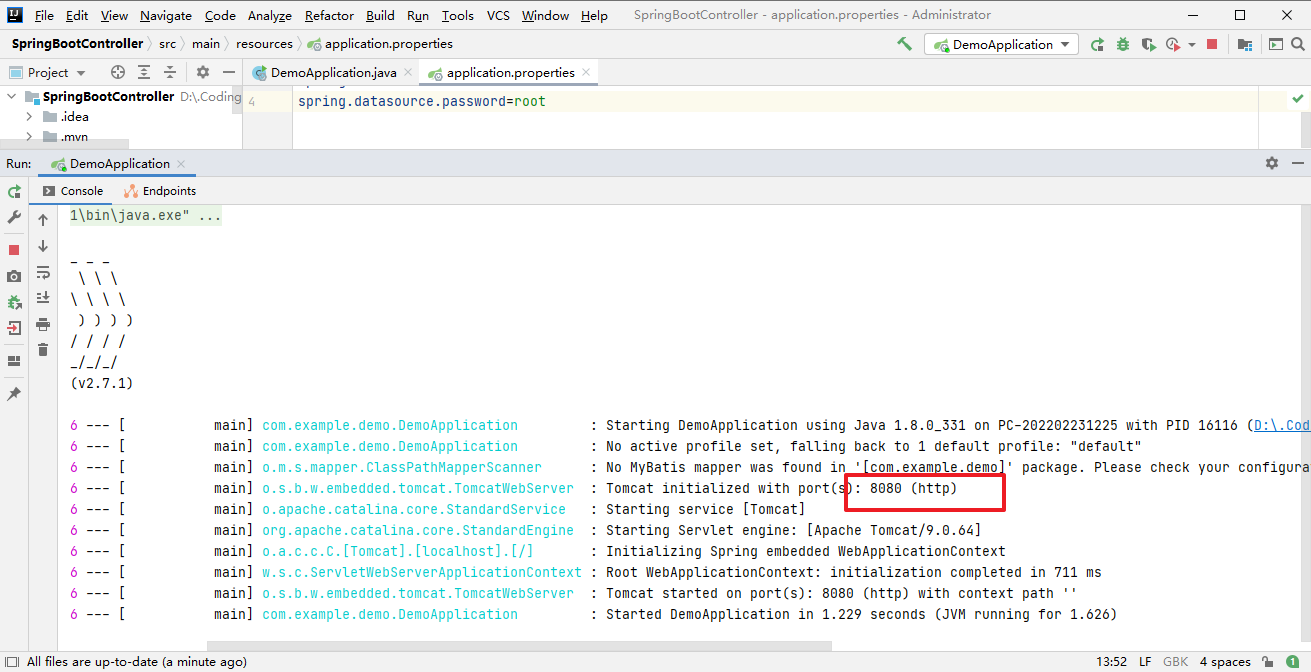Rerun DemoApplication from the top toolbar
This screenshot has height=672, width=1311.
pyautogui.click(x=1097, y=44)
